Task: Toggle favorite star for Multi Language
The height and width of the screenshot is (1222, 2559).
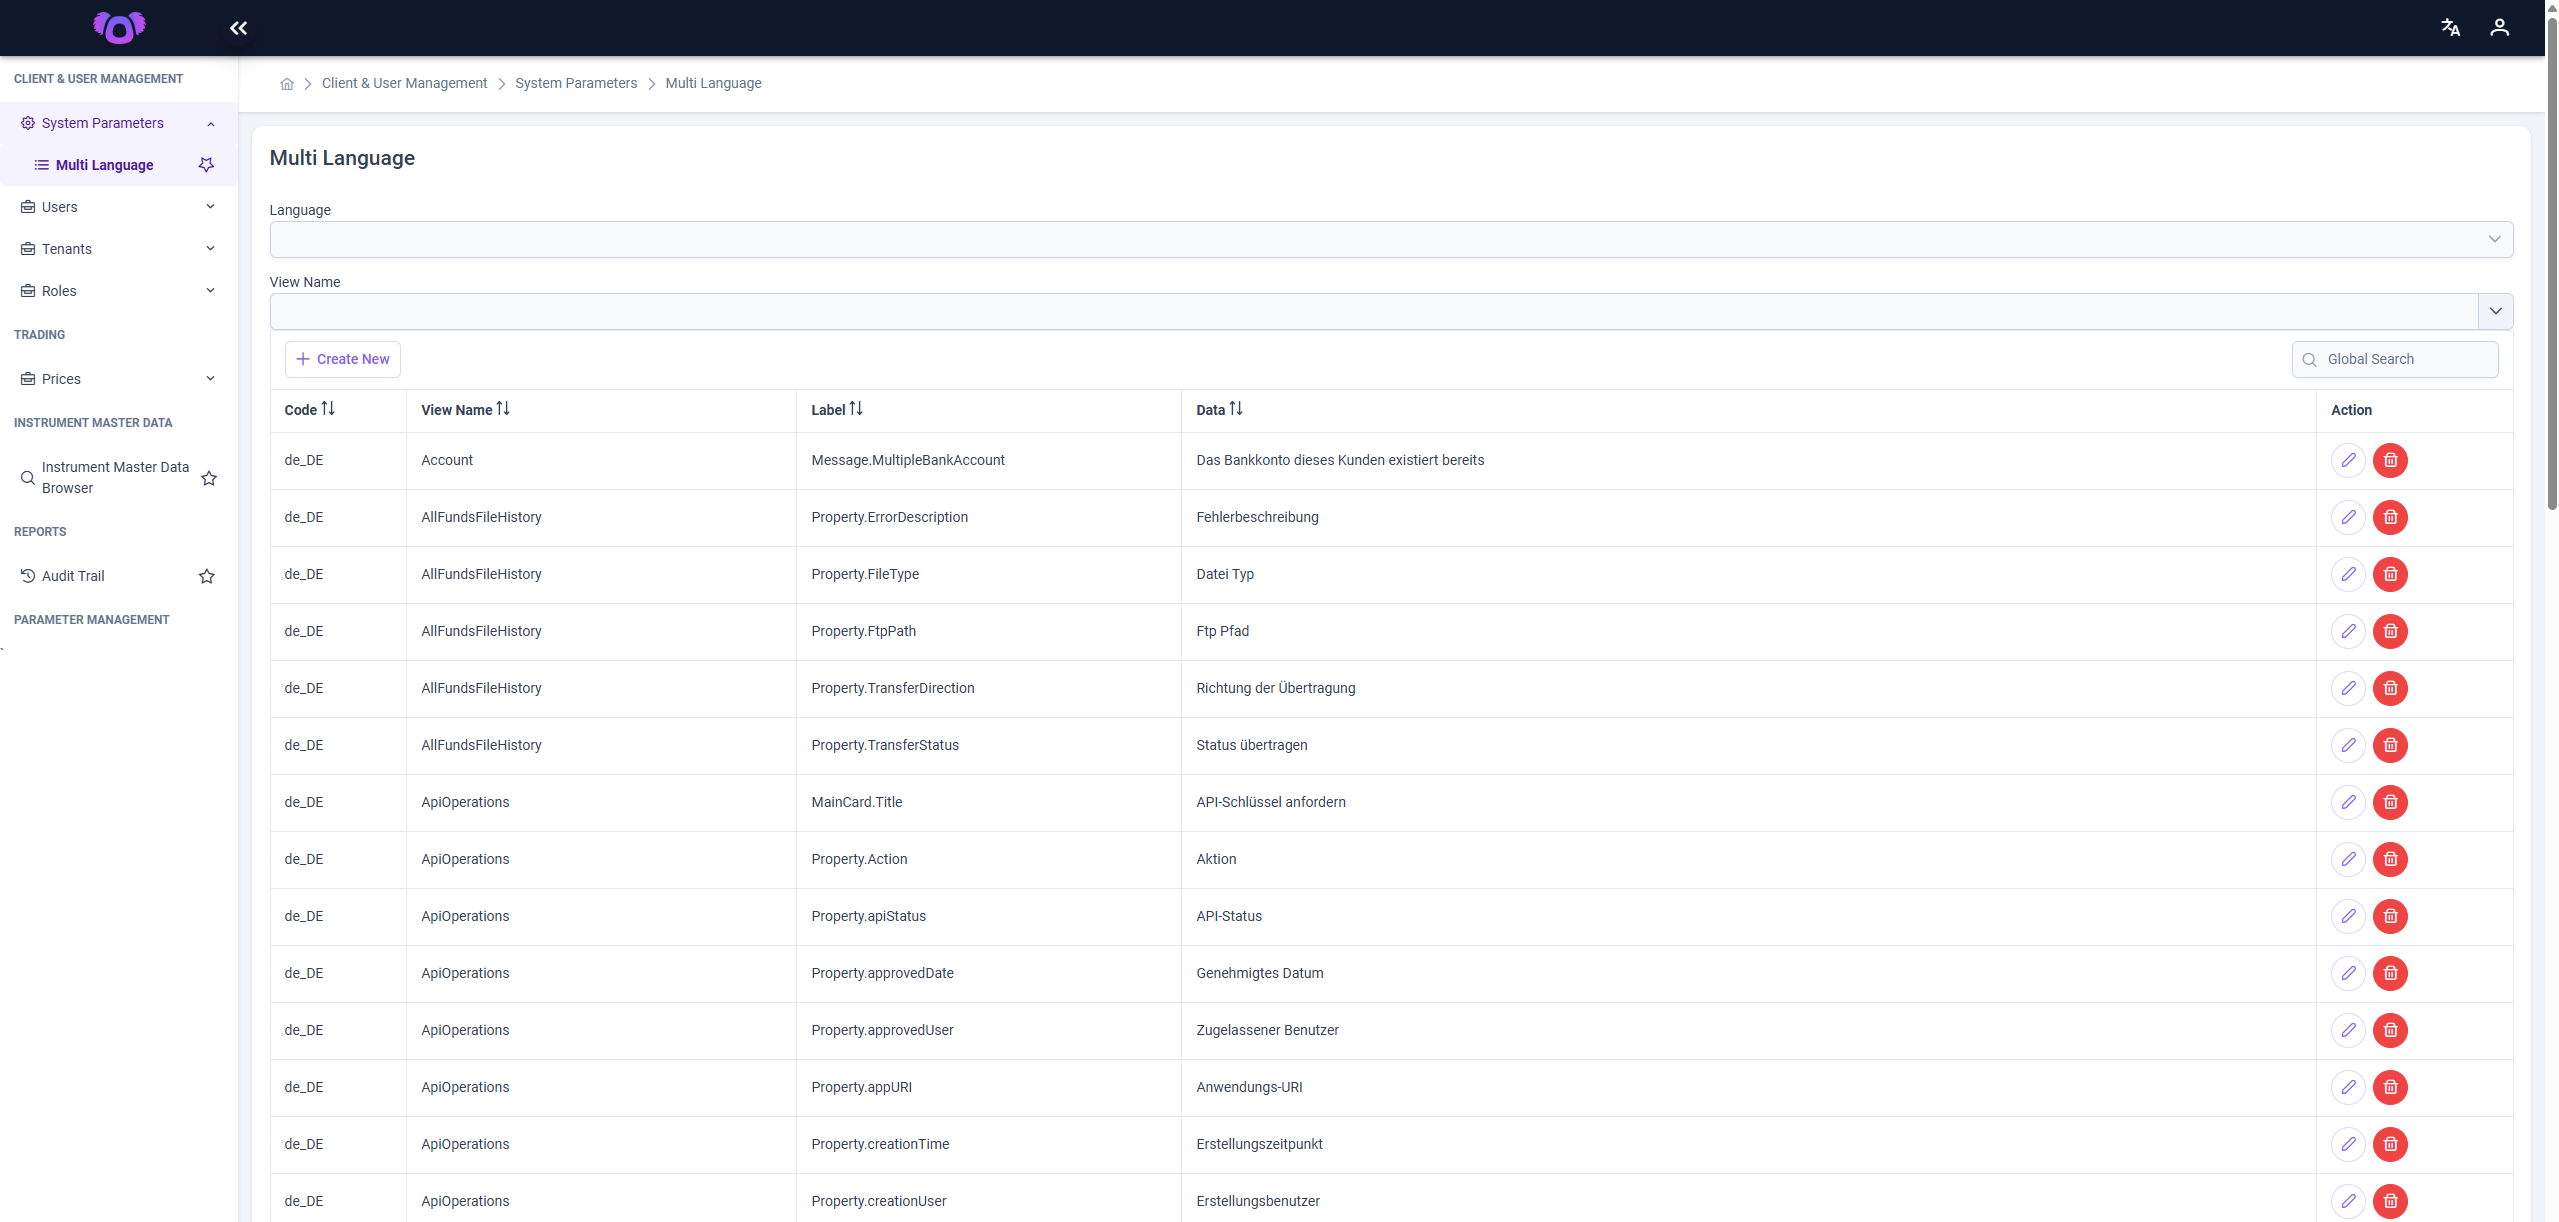Action: tap(206, 165)
